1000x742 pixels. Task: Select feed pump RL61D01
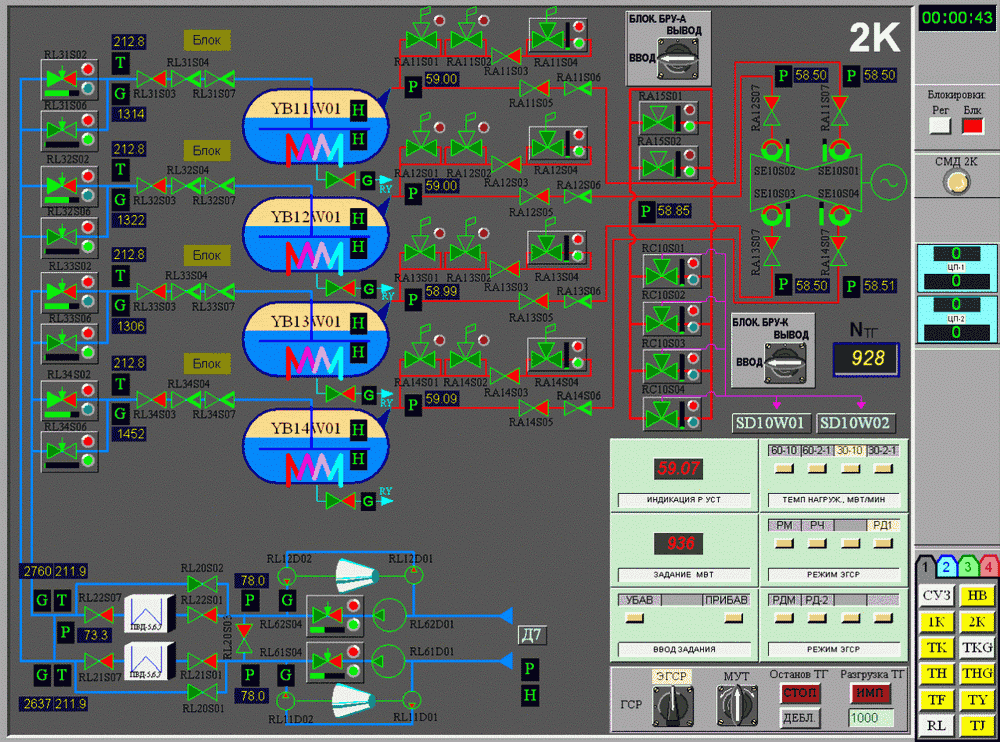click(389, 660)
